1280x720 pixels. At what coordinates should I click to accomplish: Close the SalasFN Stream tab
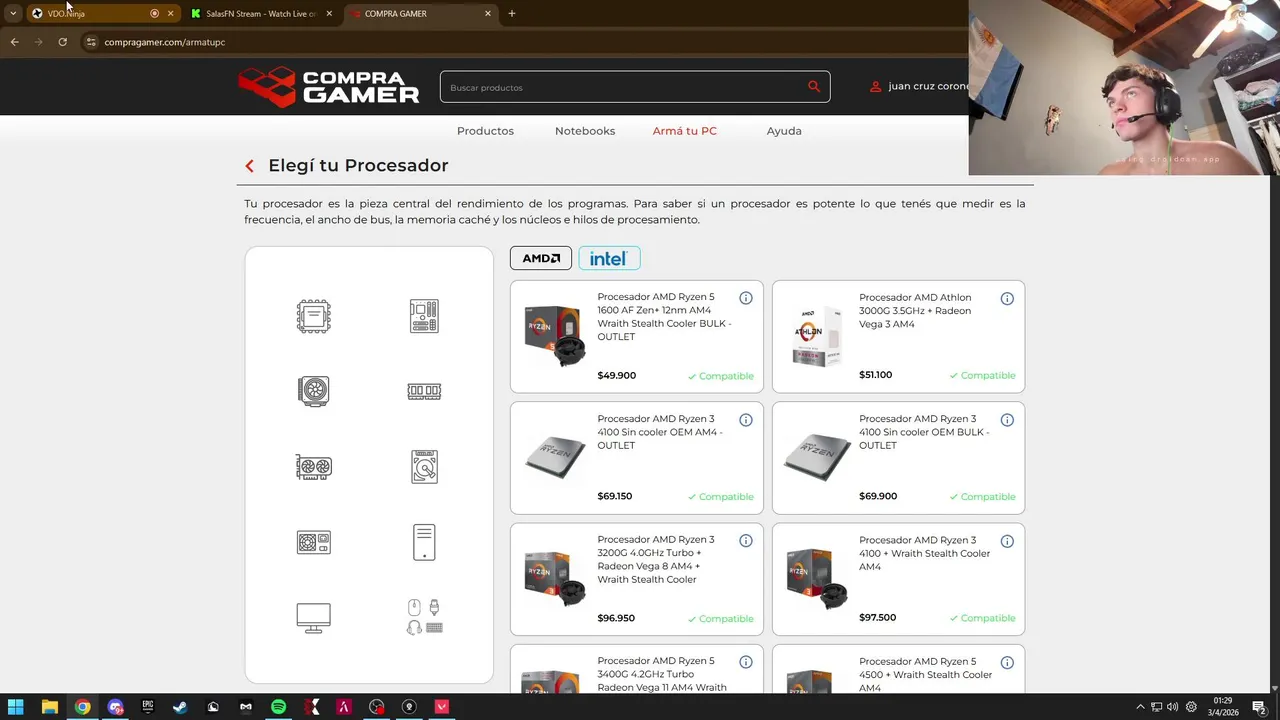(329, 13)
